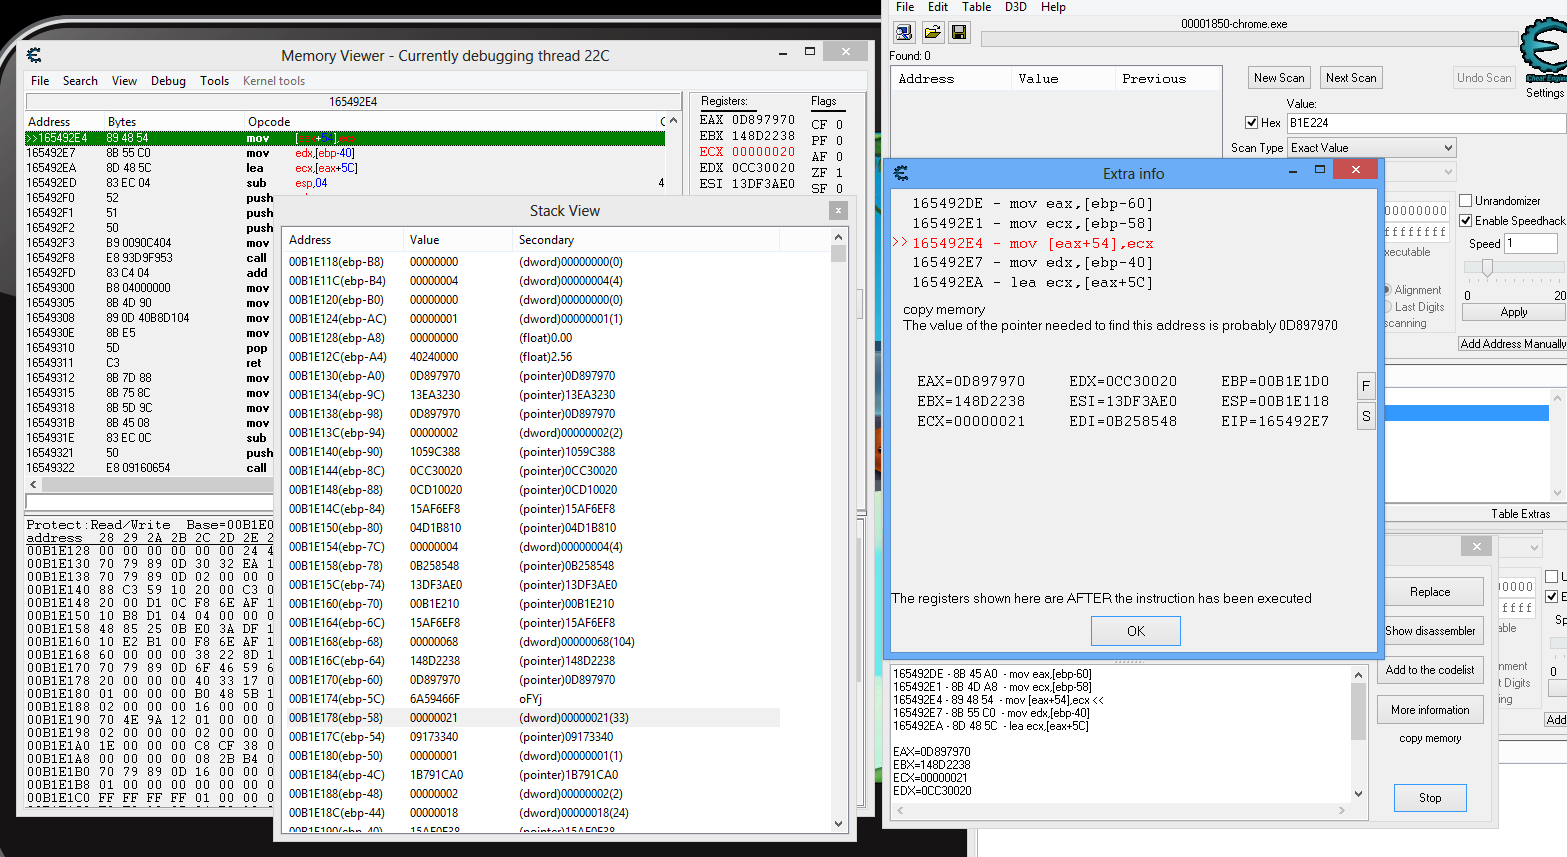Close the Stack View panel

(x=838, y=210)
